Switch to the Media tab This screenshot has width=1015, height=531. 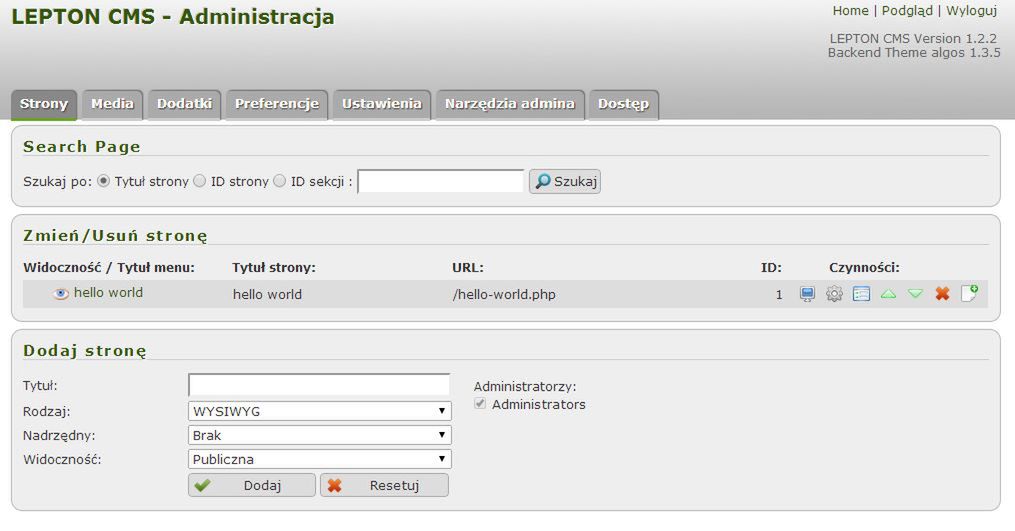pos(113,104)
